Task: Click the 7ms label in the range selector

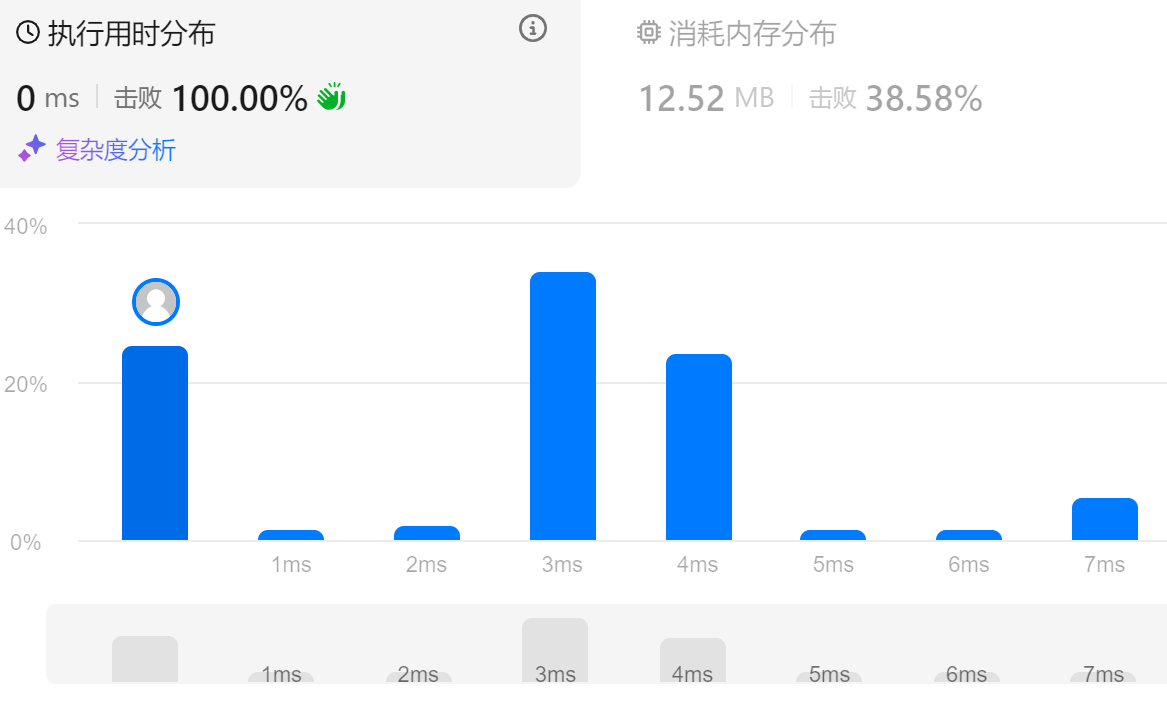Action: coord(1103,674)
